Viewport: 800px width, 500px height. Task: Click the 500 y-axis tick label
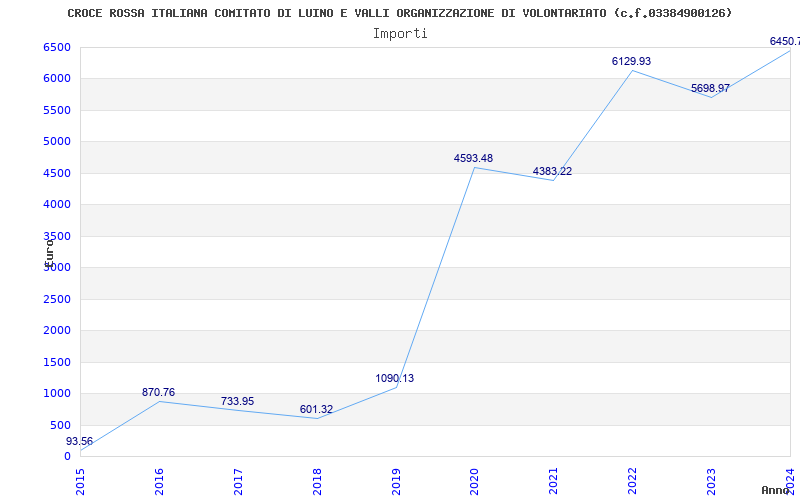pos(60,425)
